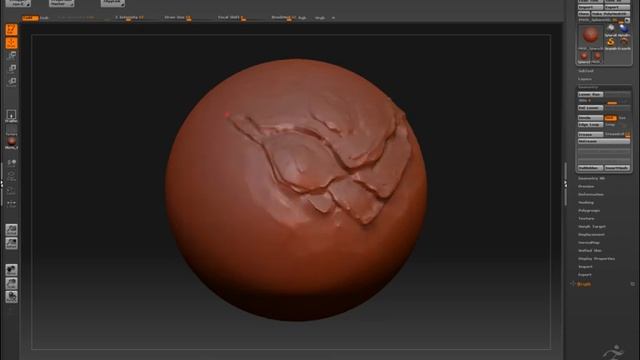Toggle the orange Smt option beside Divide

[x=610, y=118]
